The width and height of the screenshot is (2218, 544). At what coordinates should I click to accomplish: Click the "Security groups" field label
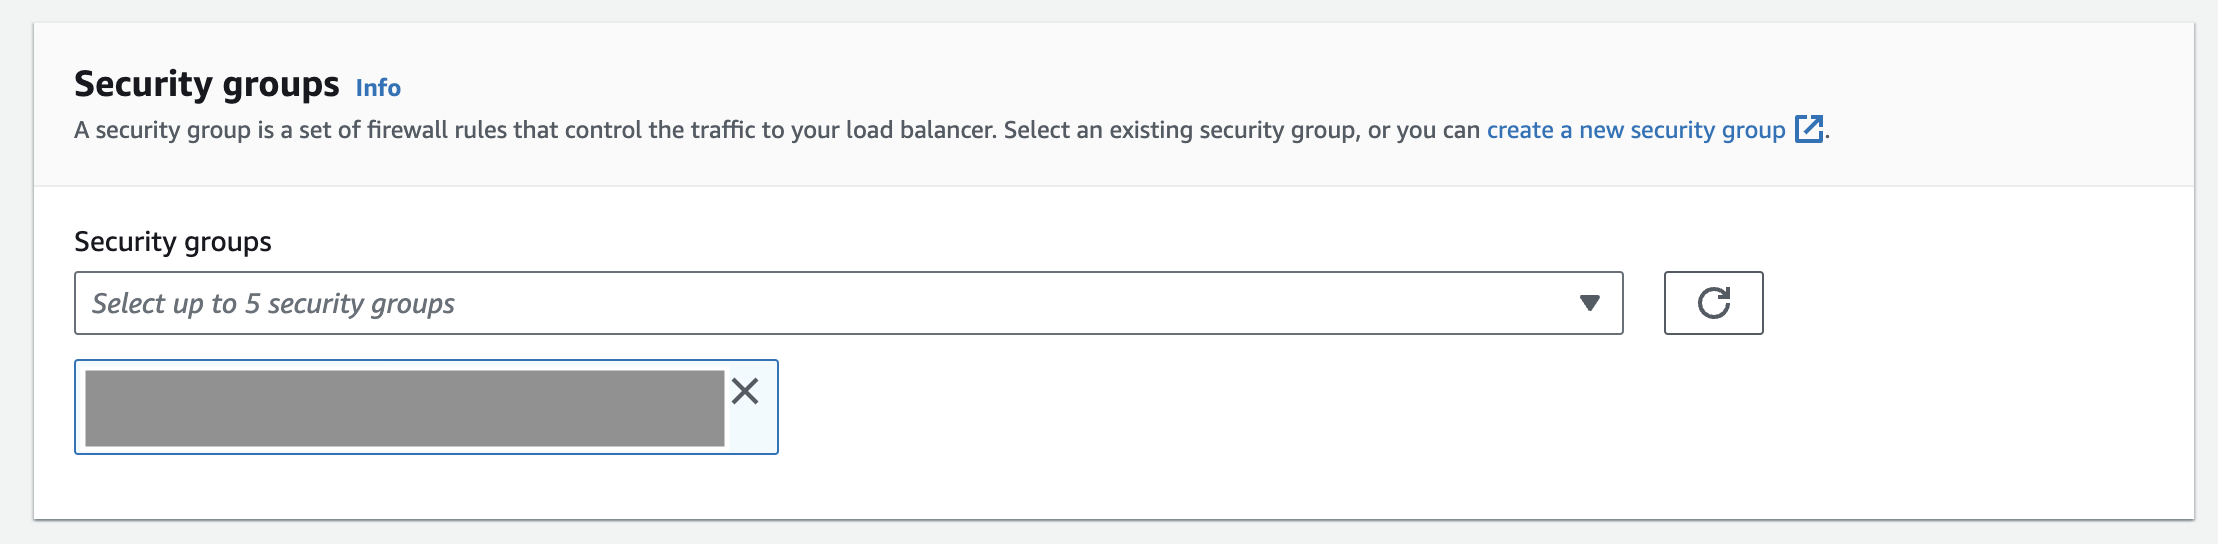tap(173, 242)
